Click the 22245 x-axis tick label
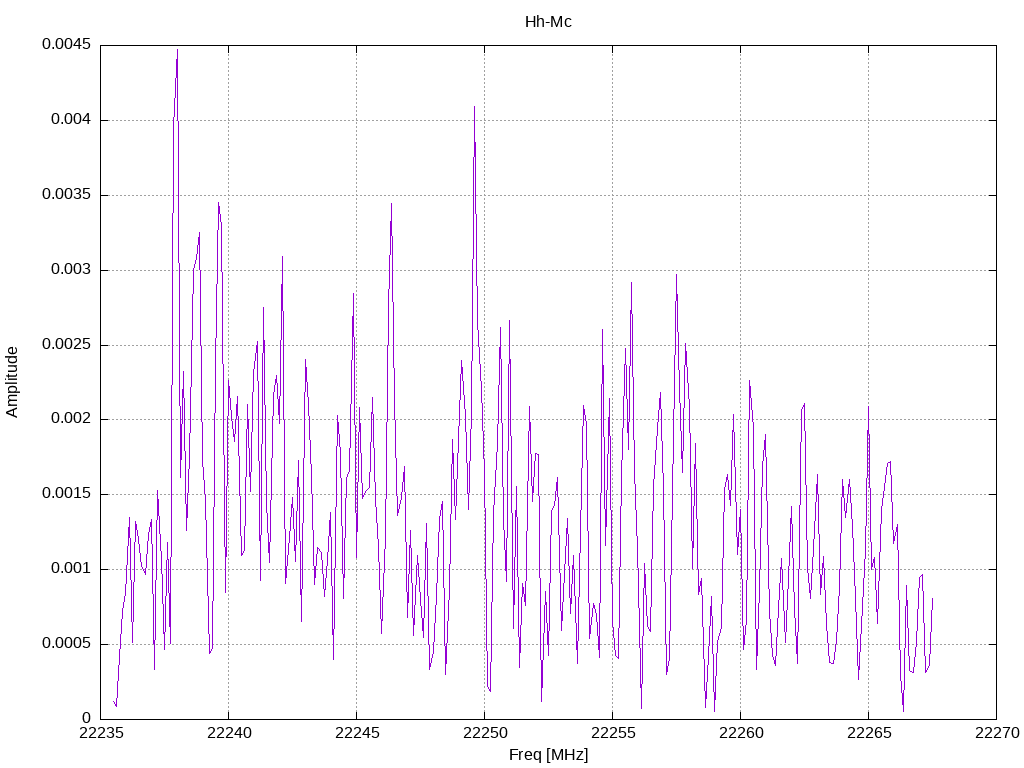This screenshot has width=1024, height=768. (357, 733)
